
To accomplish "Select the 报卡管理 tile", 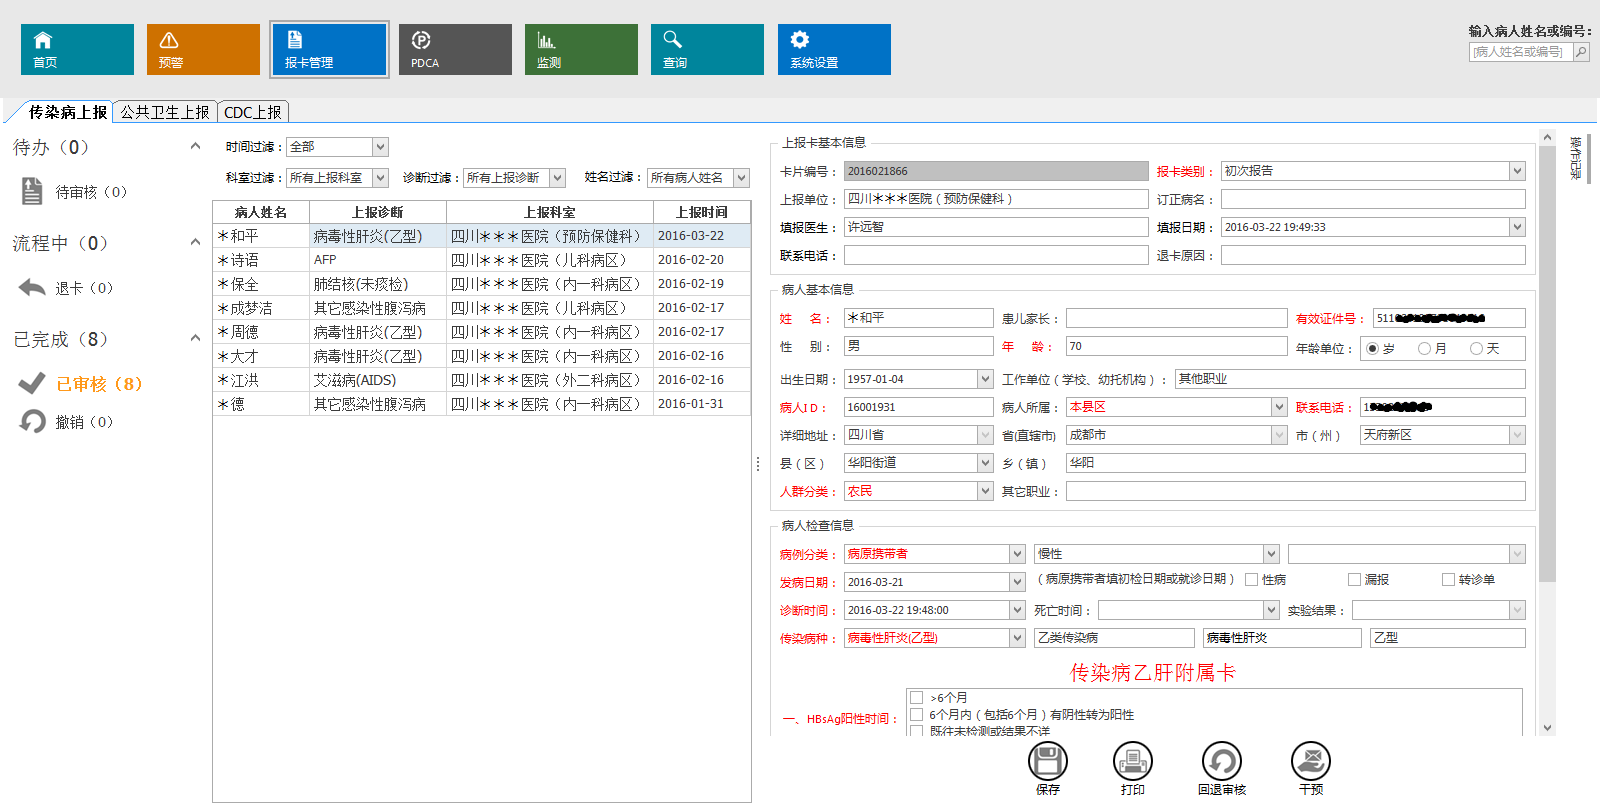I will tap(329, 49).
